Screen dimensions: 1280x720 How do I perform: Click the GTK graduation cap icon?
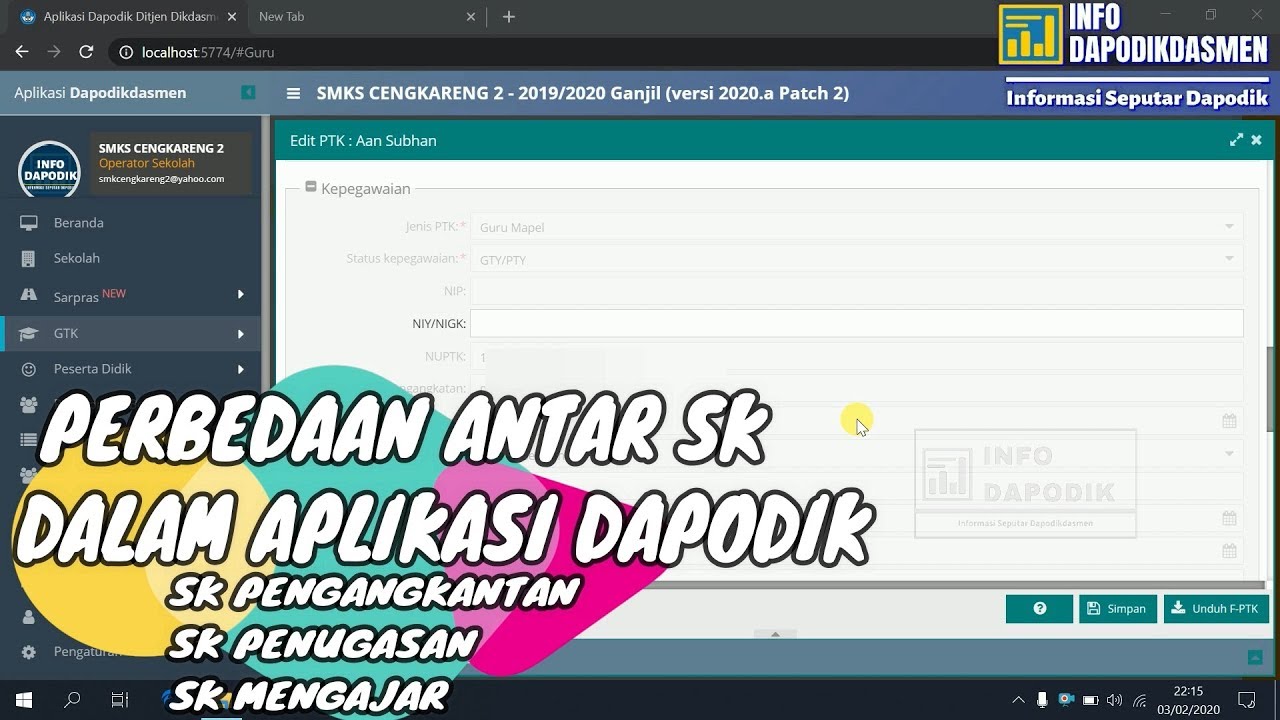coord(29,333)
